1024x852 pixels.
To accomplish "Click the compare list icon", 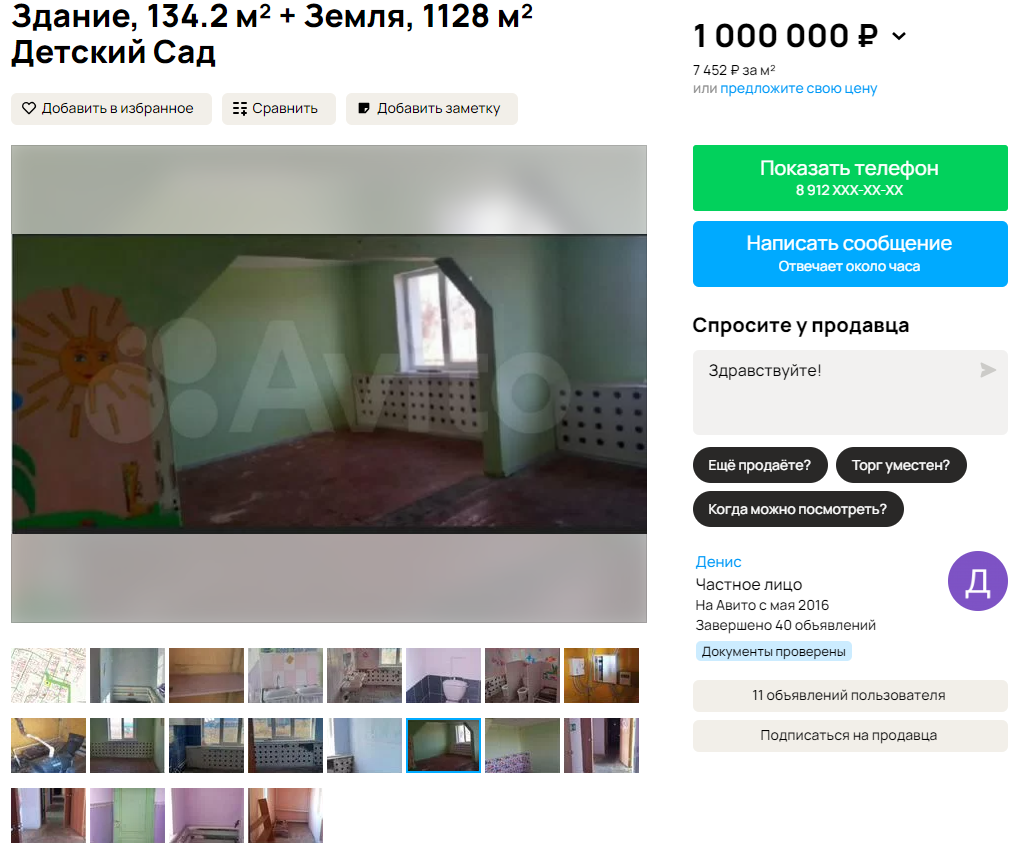I will pos(240,108).
